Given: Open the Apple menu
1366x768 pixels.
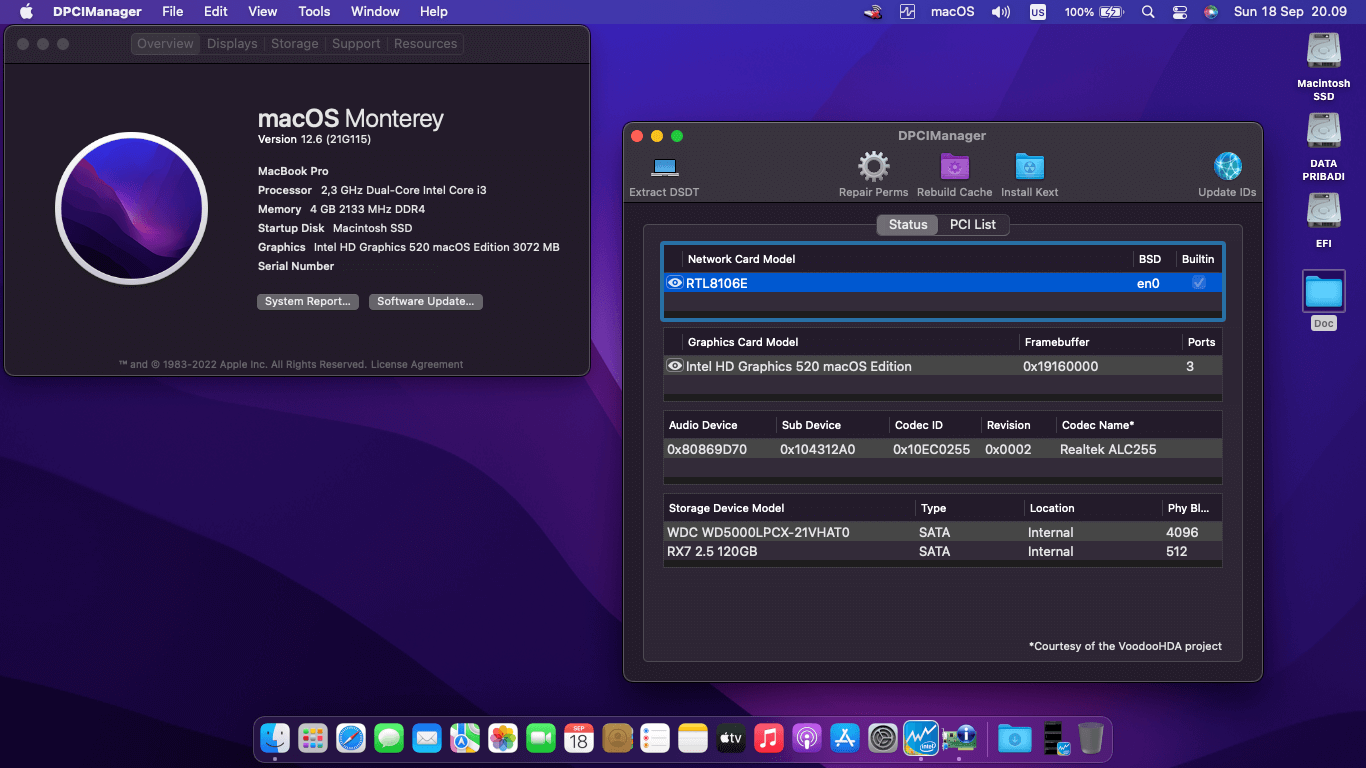Looking at the screenshot, I should tap(26, 12).
